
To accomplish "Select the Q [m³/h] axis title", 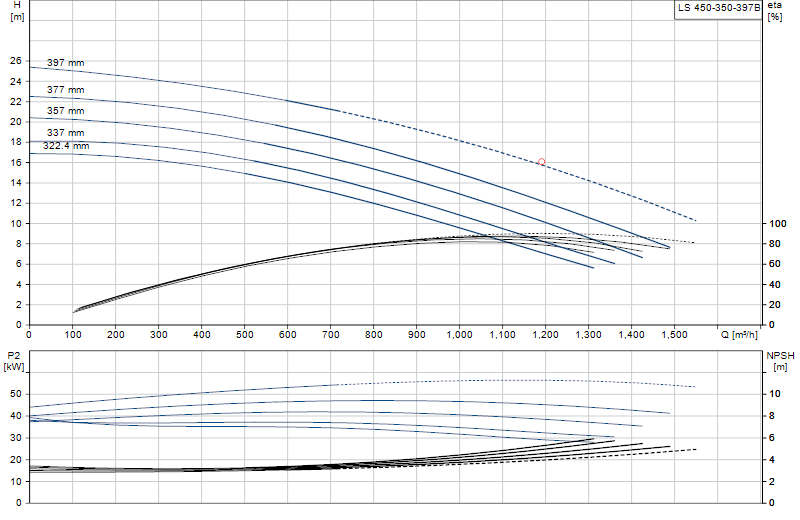I will (739, 335).
